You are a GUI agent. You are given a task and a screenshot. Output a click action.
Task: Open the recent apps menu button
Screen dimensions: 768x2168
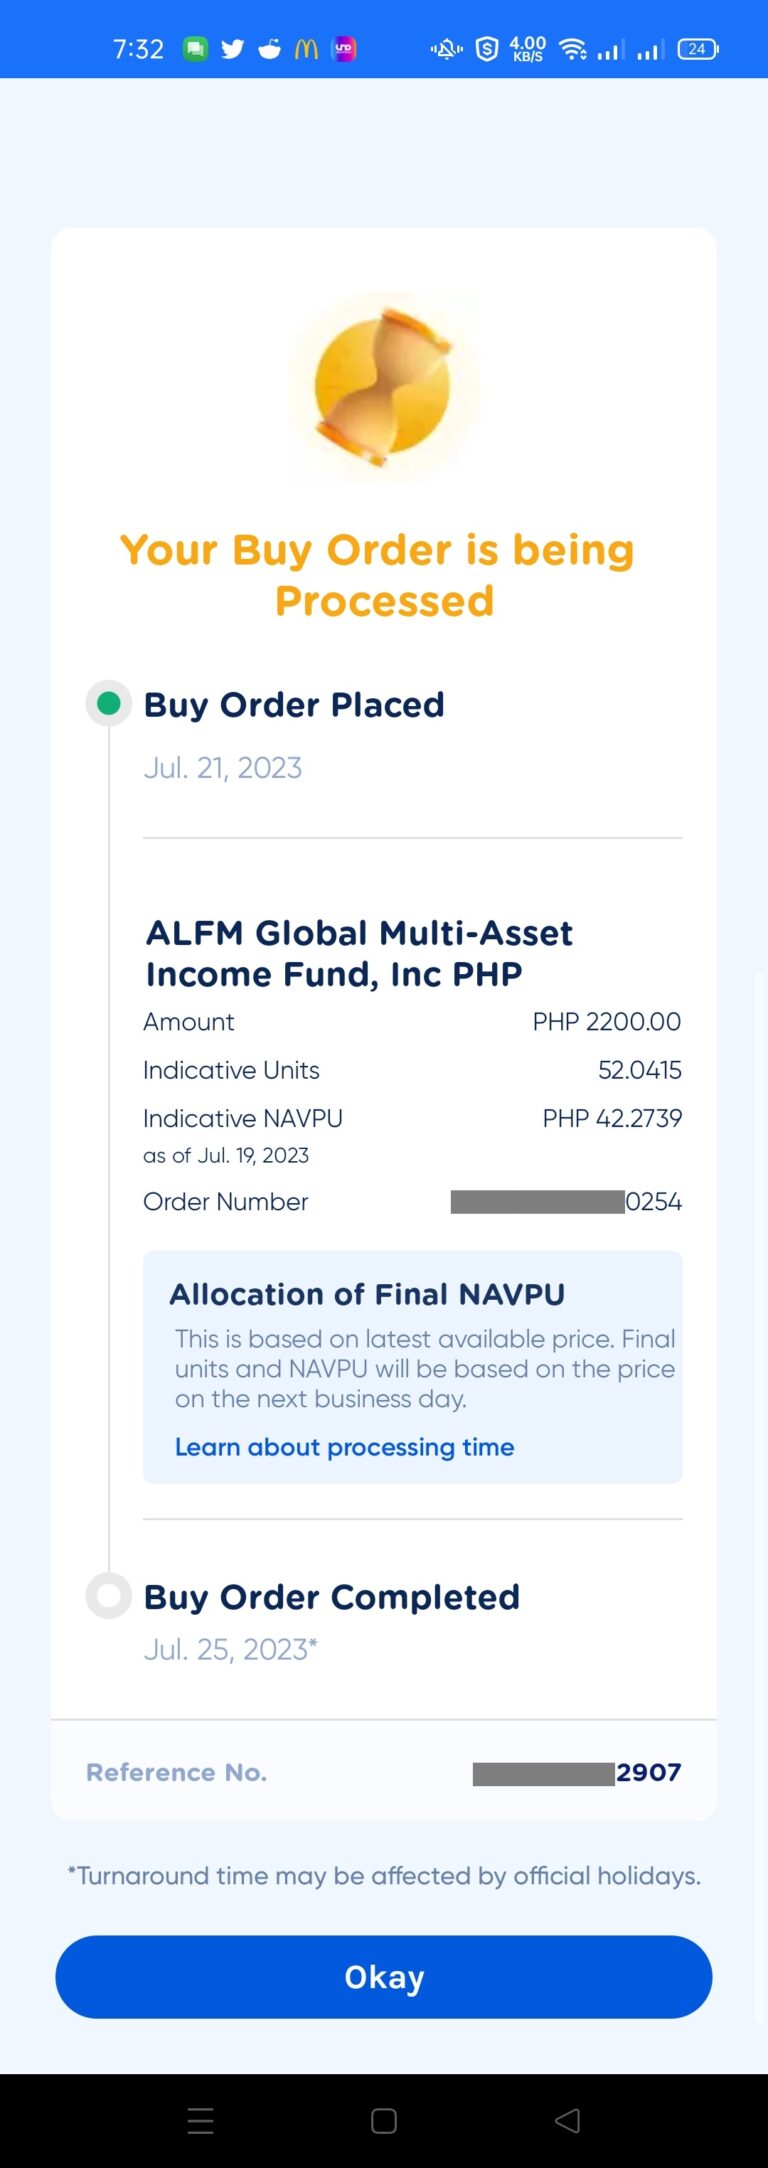coord(200,2121)
